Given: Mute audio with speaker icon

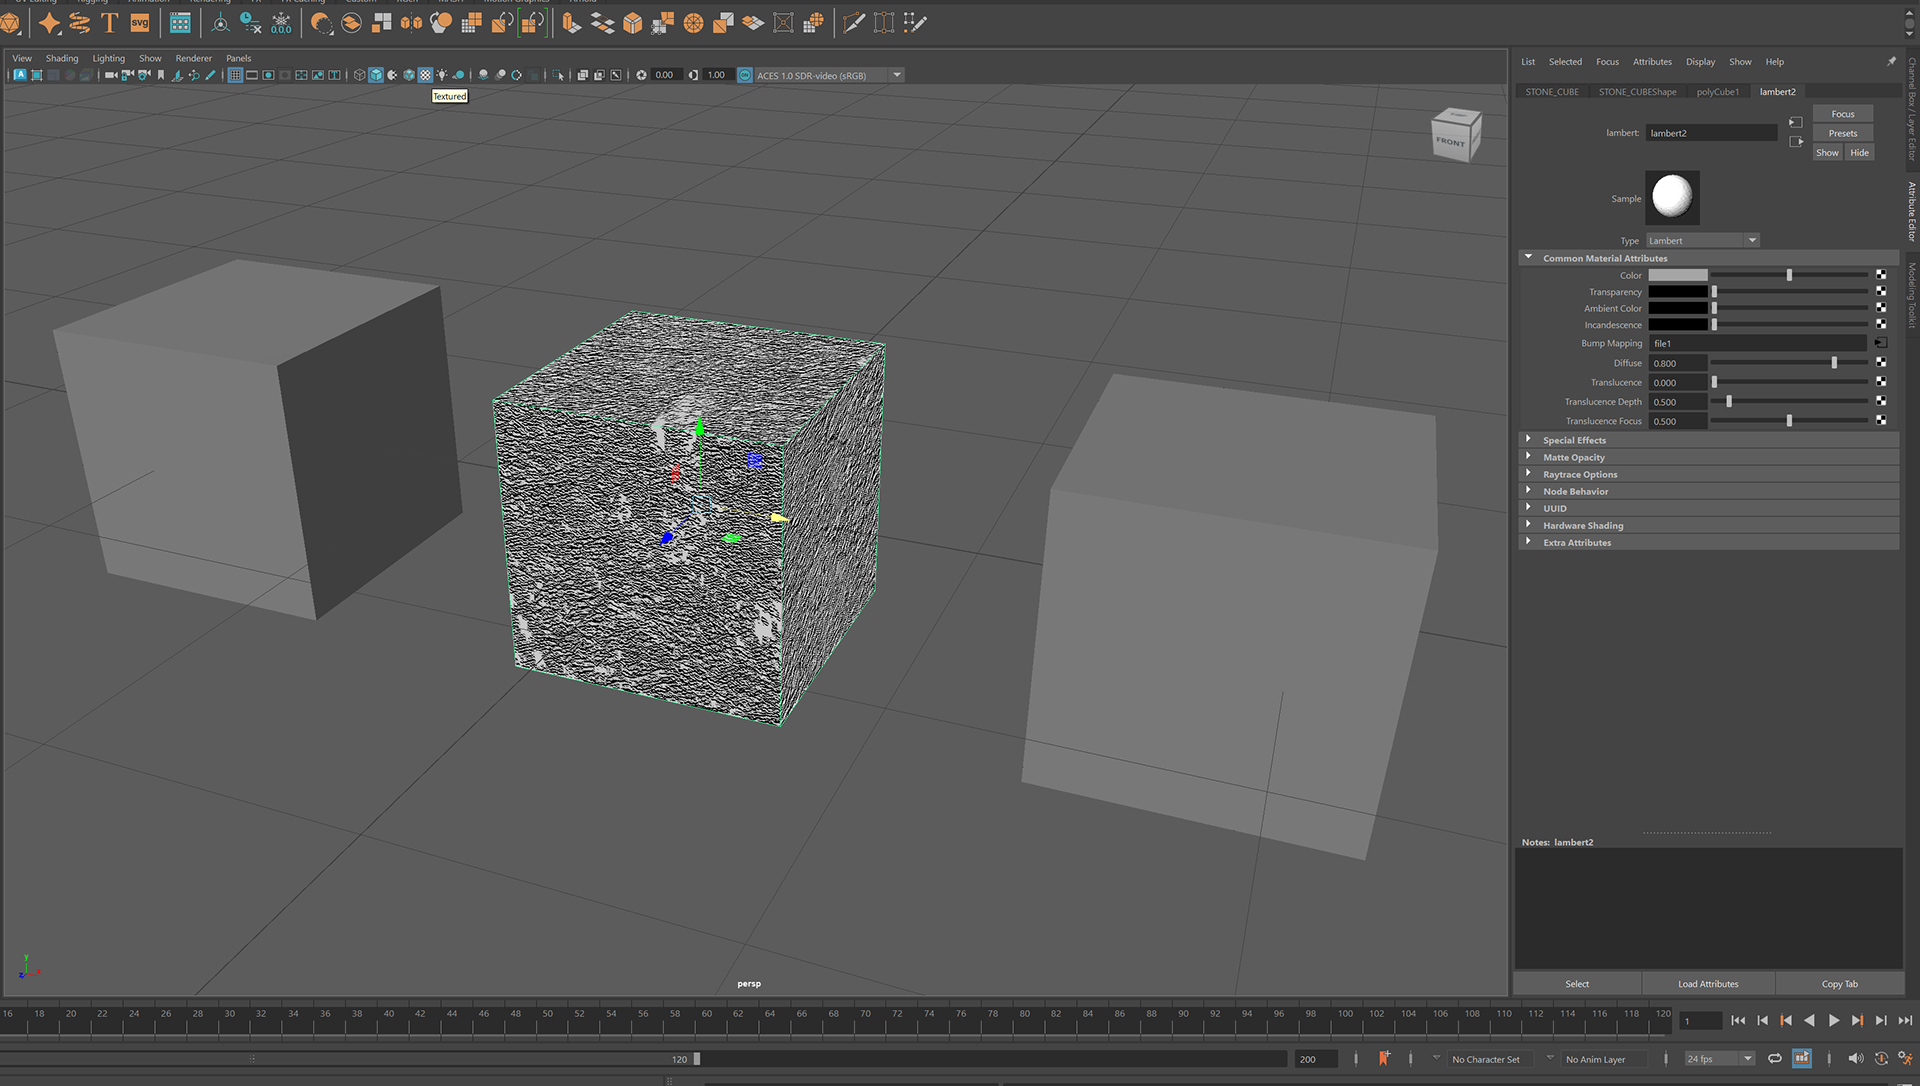Looking at the screenshot, I should tap(1856, 1058).
